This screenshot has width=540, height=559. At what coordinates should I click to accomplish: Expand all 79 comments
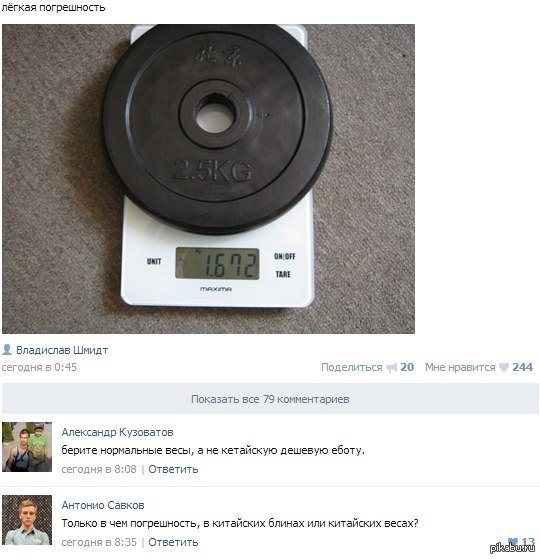[x=270, y=399]
